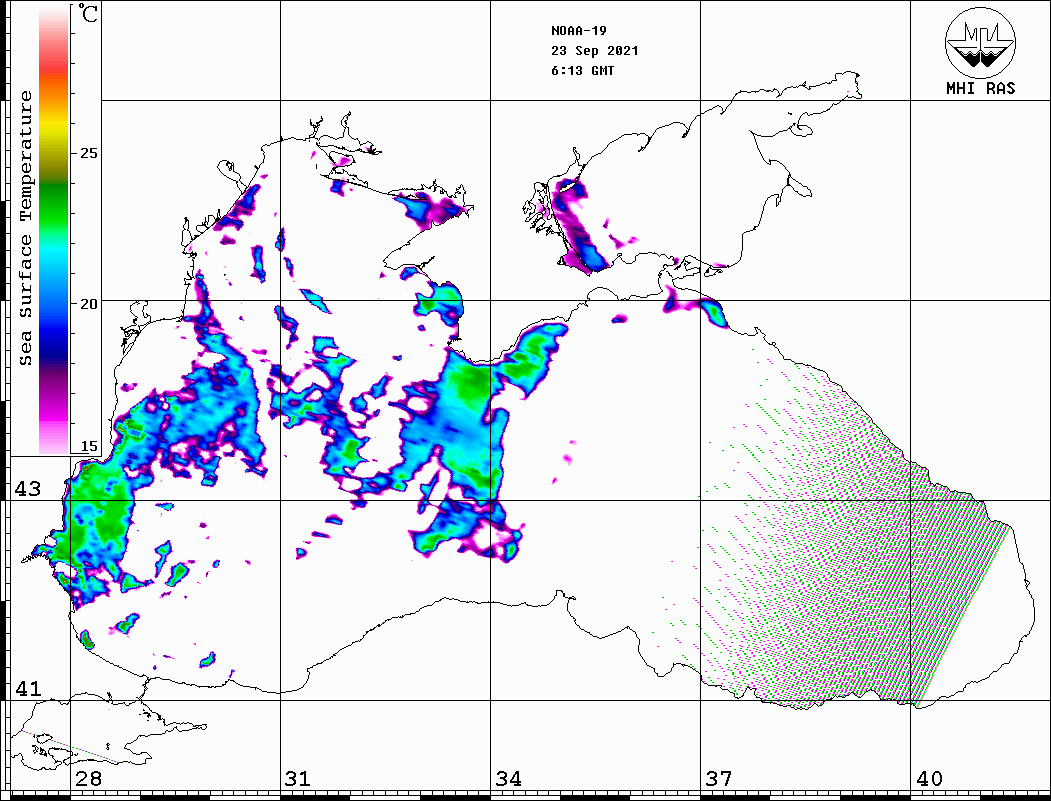1051x801 pixels.
Task: Click the '23 Sep 2021' date text
Action: click(x=595, y=51)
